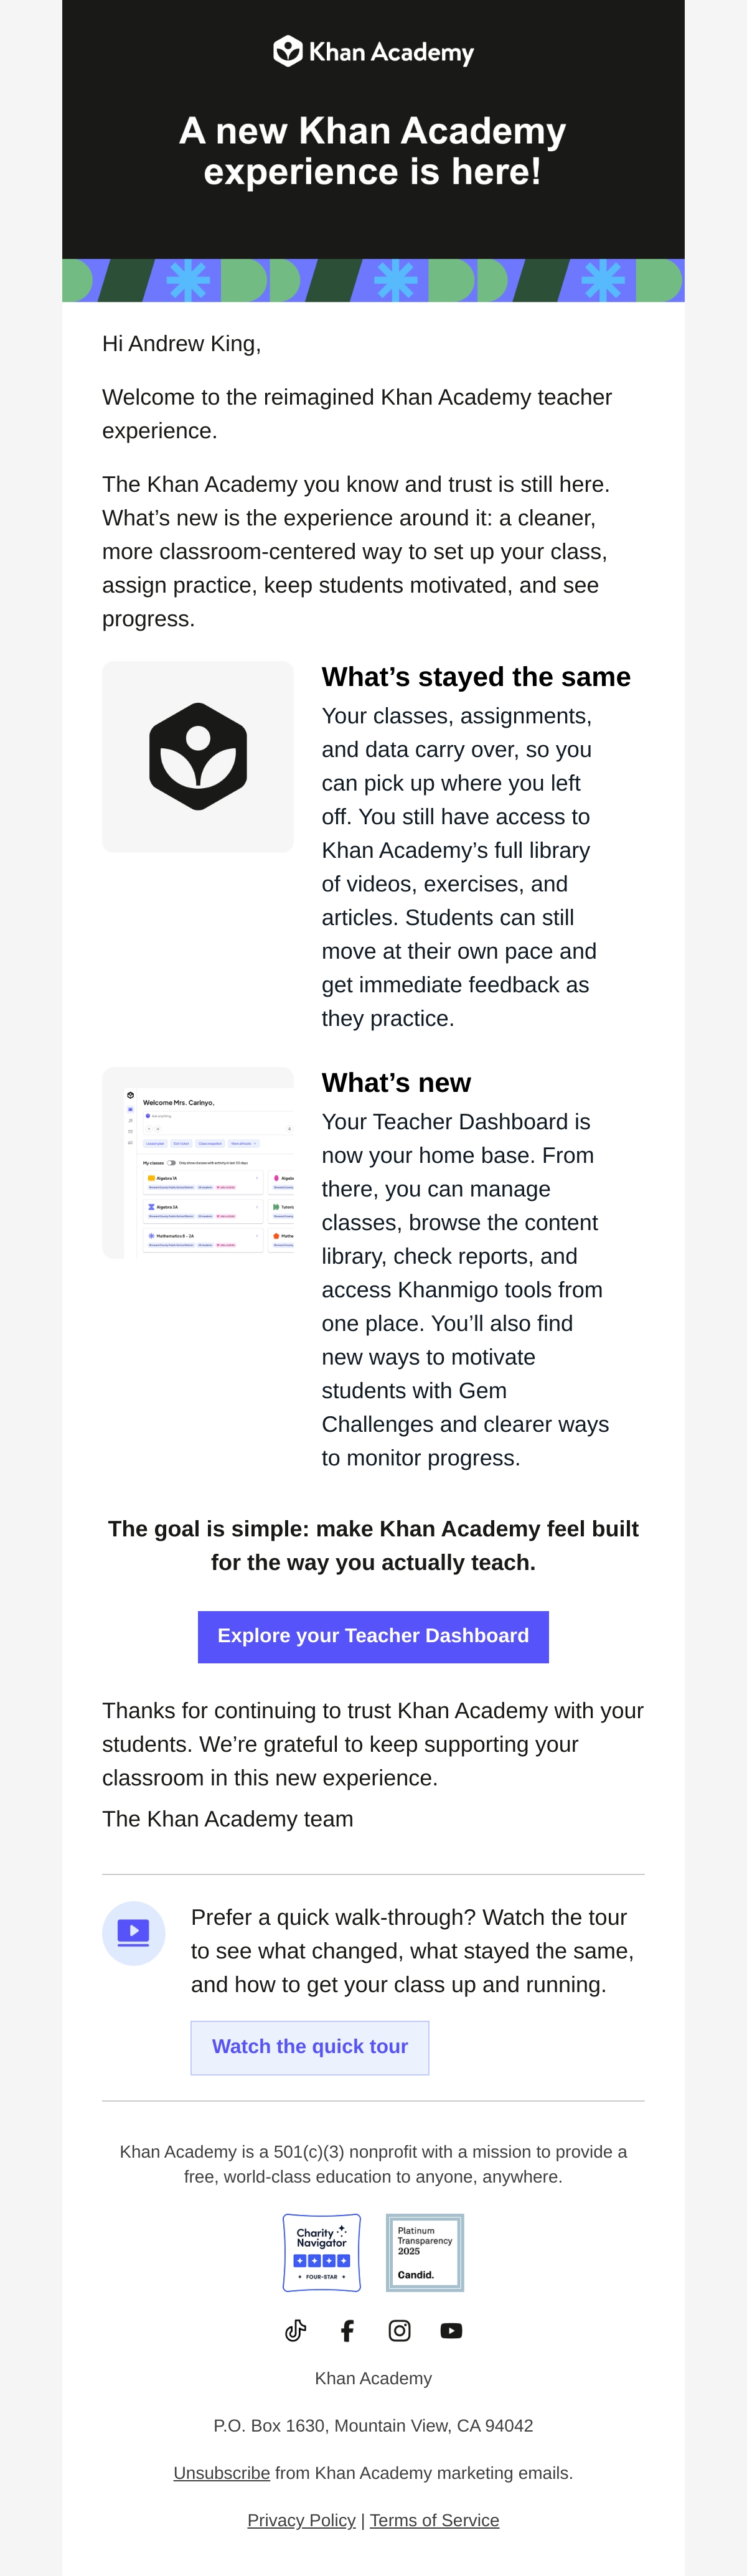Click the Khan Academy logo in the header
Viewport: 747px width, 2576px height.
pos(373,51)
